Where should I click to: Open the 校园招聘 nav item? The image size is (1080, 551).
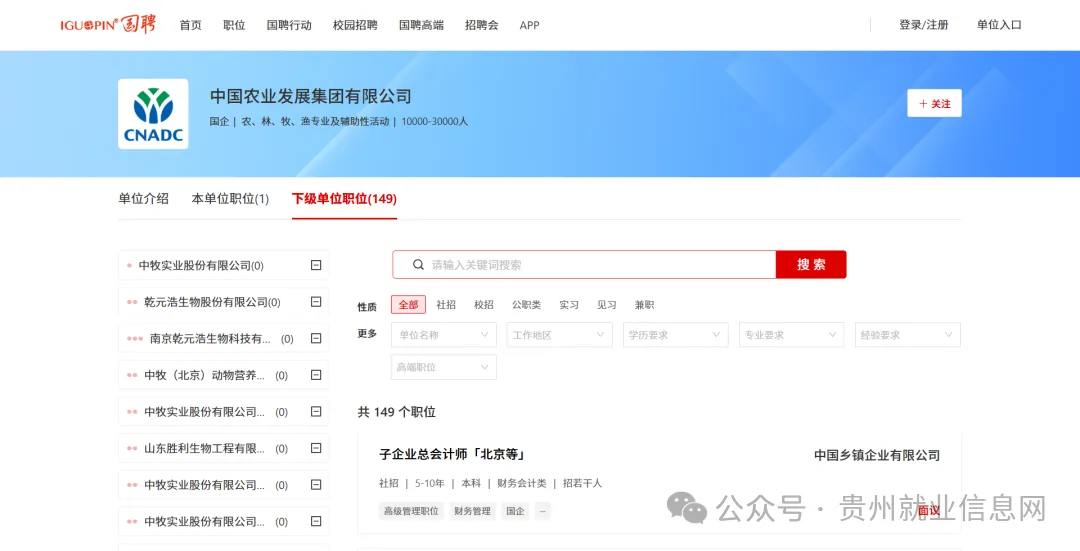click(355, 25)
